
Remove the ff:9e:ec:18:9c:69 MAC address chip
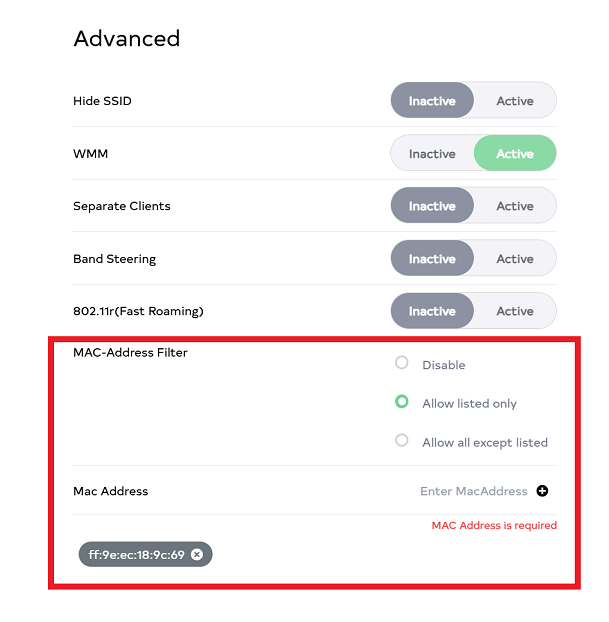(x=197, y=554)
